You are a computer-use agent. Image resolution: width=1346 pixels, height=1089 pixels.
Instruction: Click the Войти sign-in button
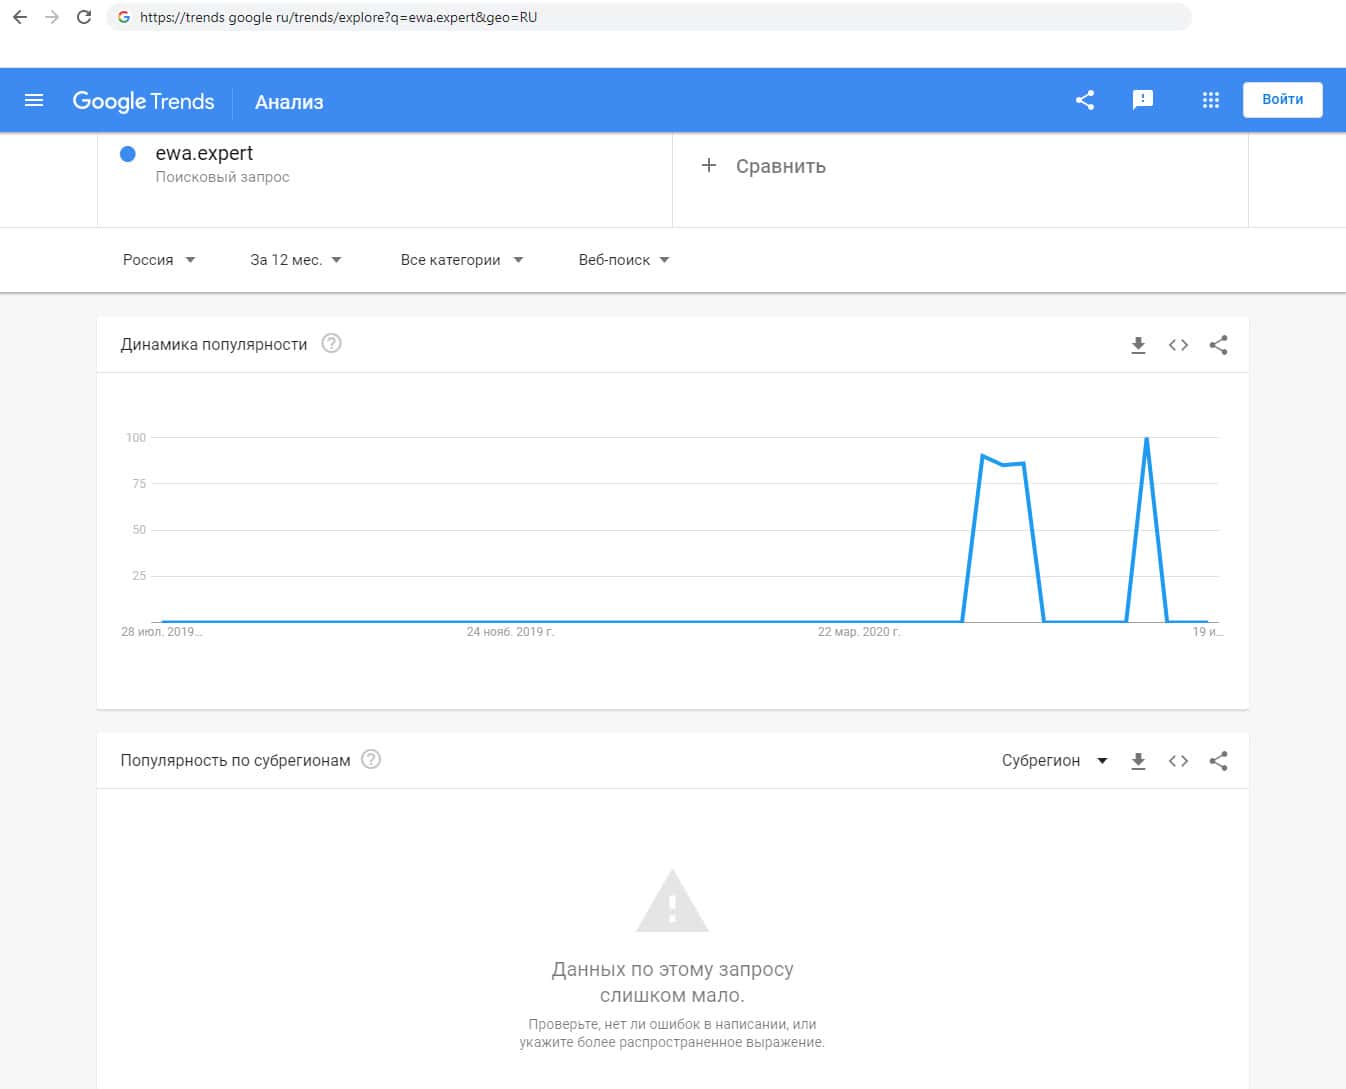[1283, 100]
